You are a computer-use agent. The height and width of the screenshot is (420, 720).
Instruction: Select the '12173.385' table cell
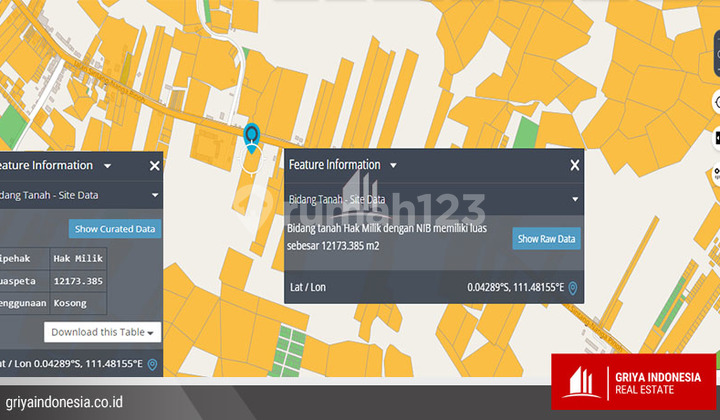point(78,281)
